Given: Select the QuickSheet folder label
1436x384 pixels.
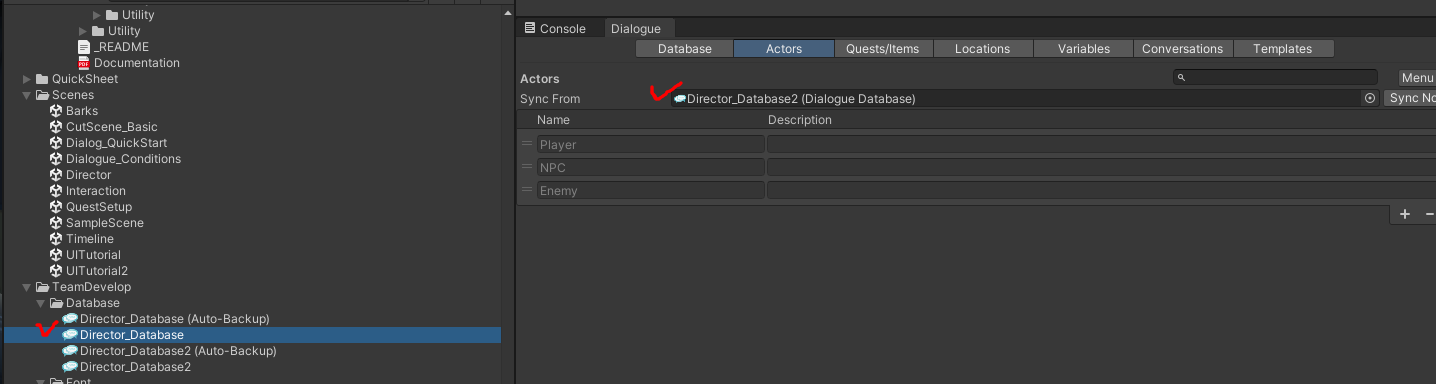Looking at the screenshot, I should pyautogui.click(x=85, y=79).
